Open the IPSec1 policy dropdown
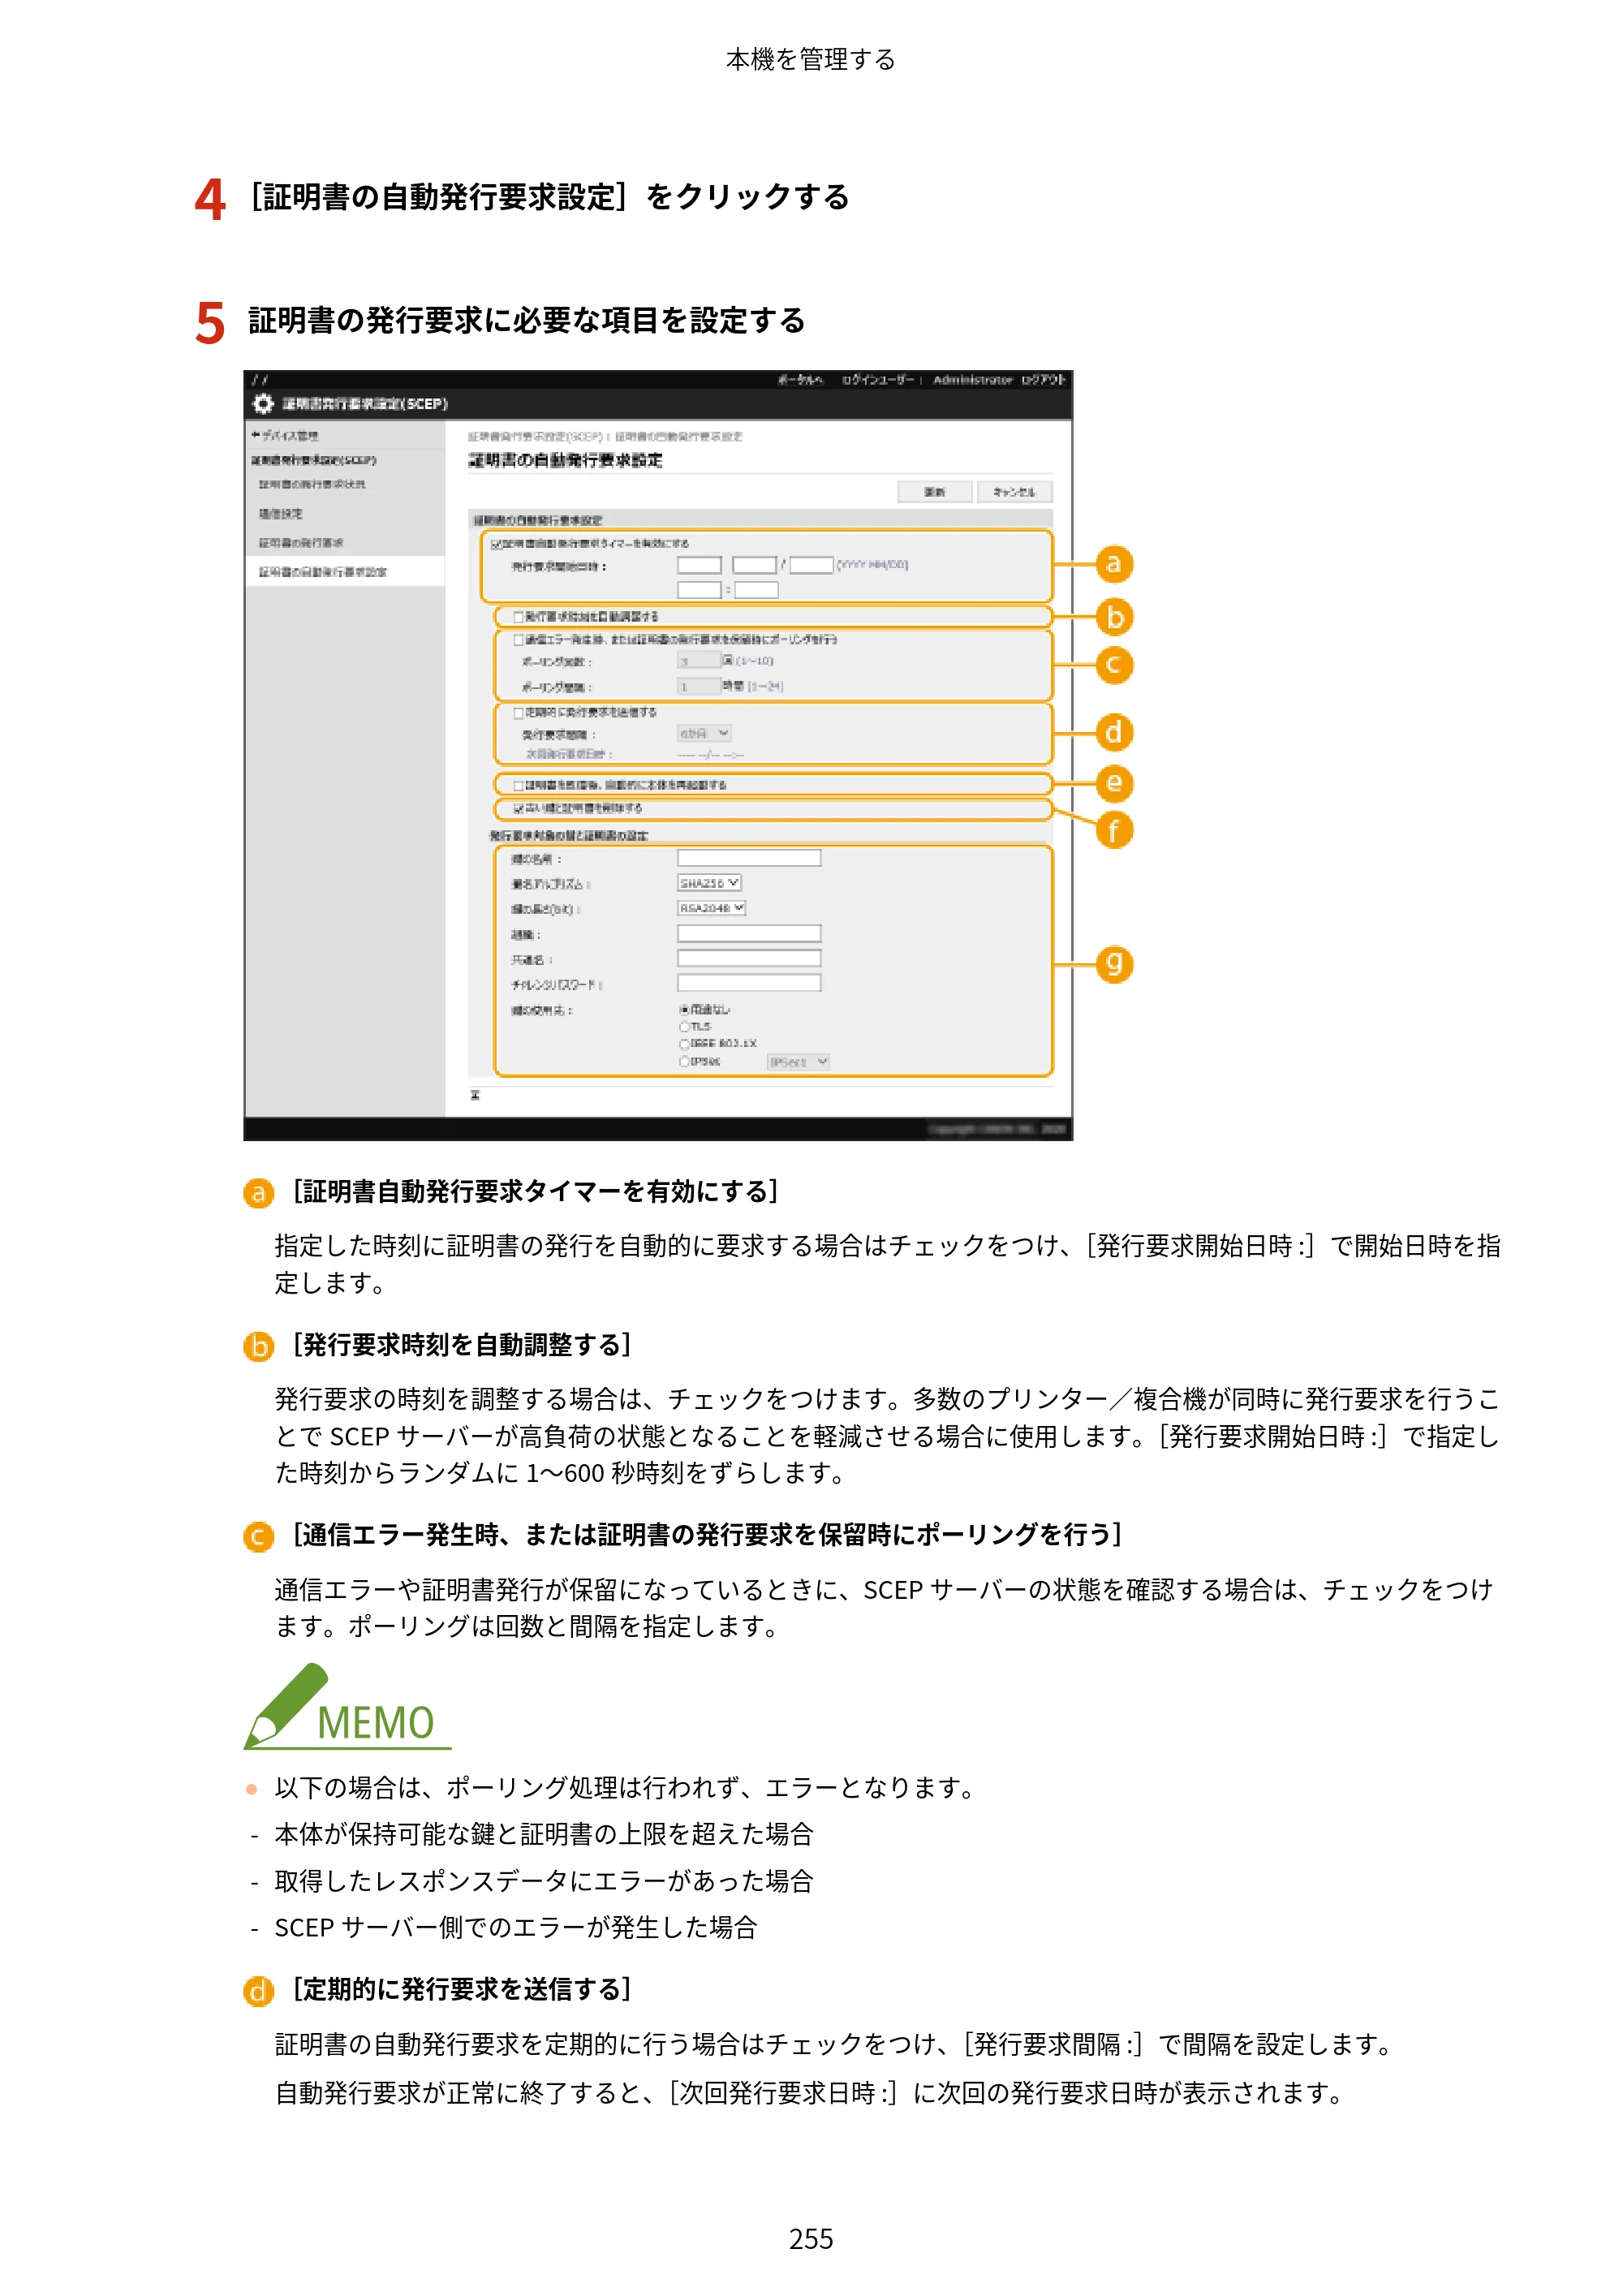Screen dimensions: 1623x2296 (799, 1062)
